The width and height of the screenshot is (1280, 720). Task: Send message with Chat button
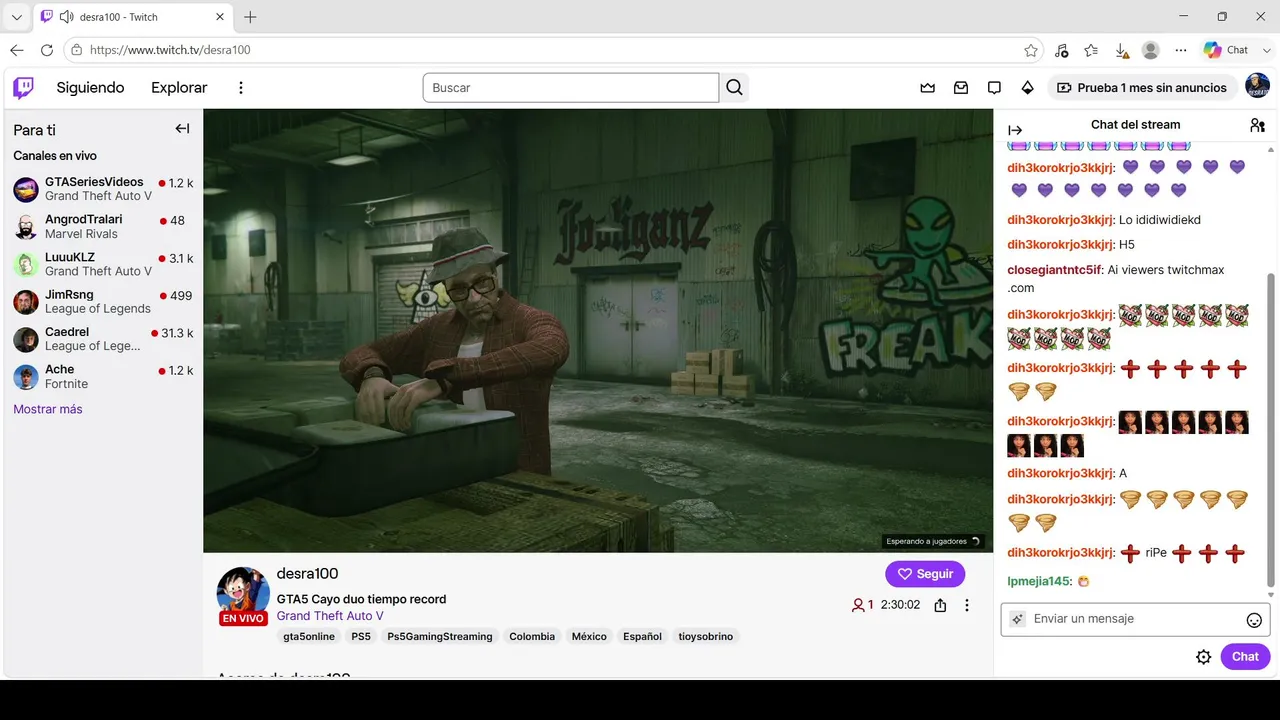[1245, 657]
